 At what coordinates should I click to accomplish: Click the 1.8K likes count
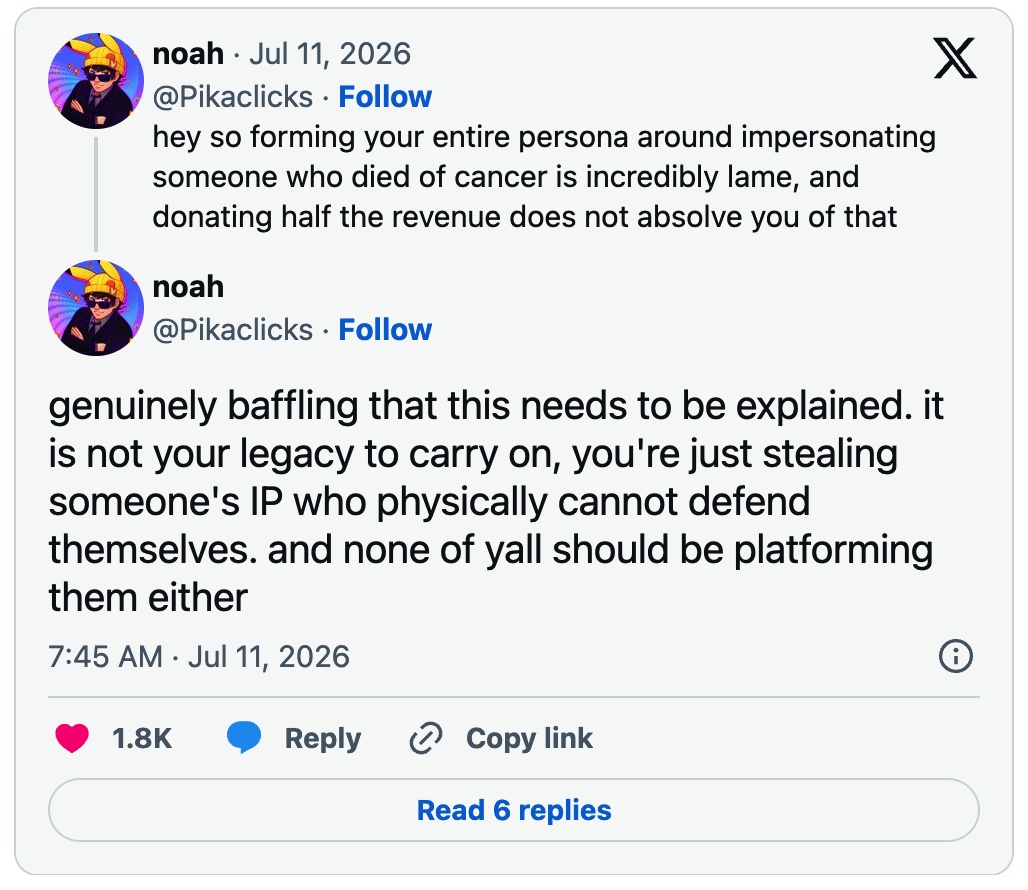(142, 739)
